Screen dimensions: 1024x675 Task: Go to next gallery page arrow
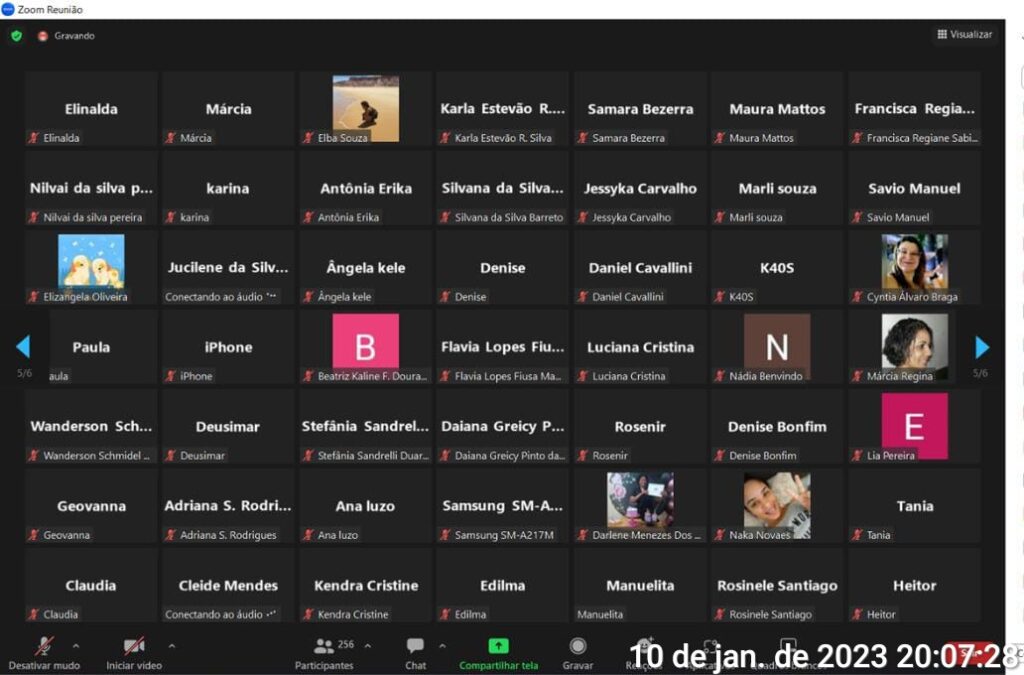pyautogui.click(x=982, y=347)
